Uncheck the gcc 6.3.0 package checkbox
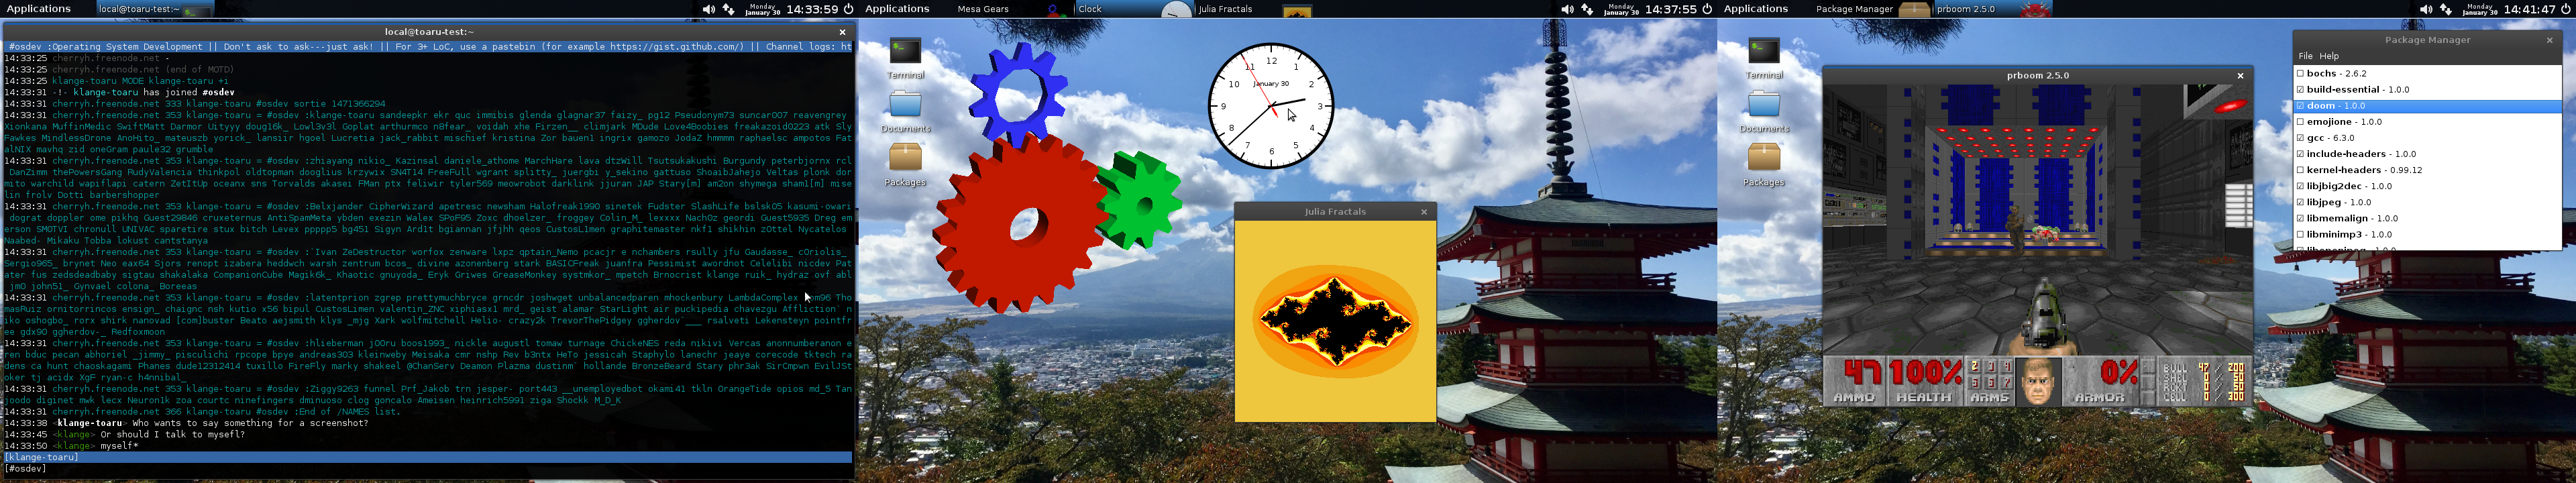This screenshot has width=2576, height=483. [x=2300, y=137]
